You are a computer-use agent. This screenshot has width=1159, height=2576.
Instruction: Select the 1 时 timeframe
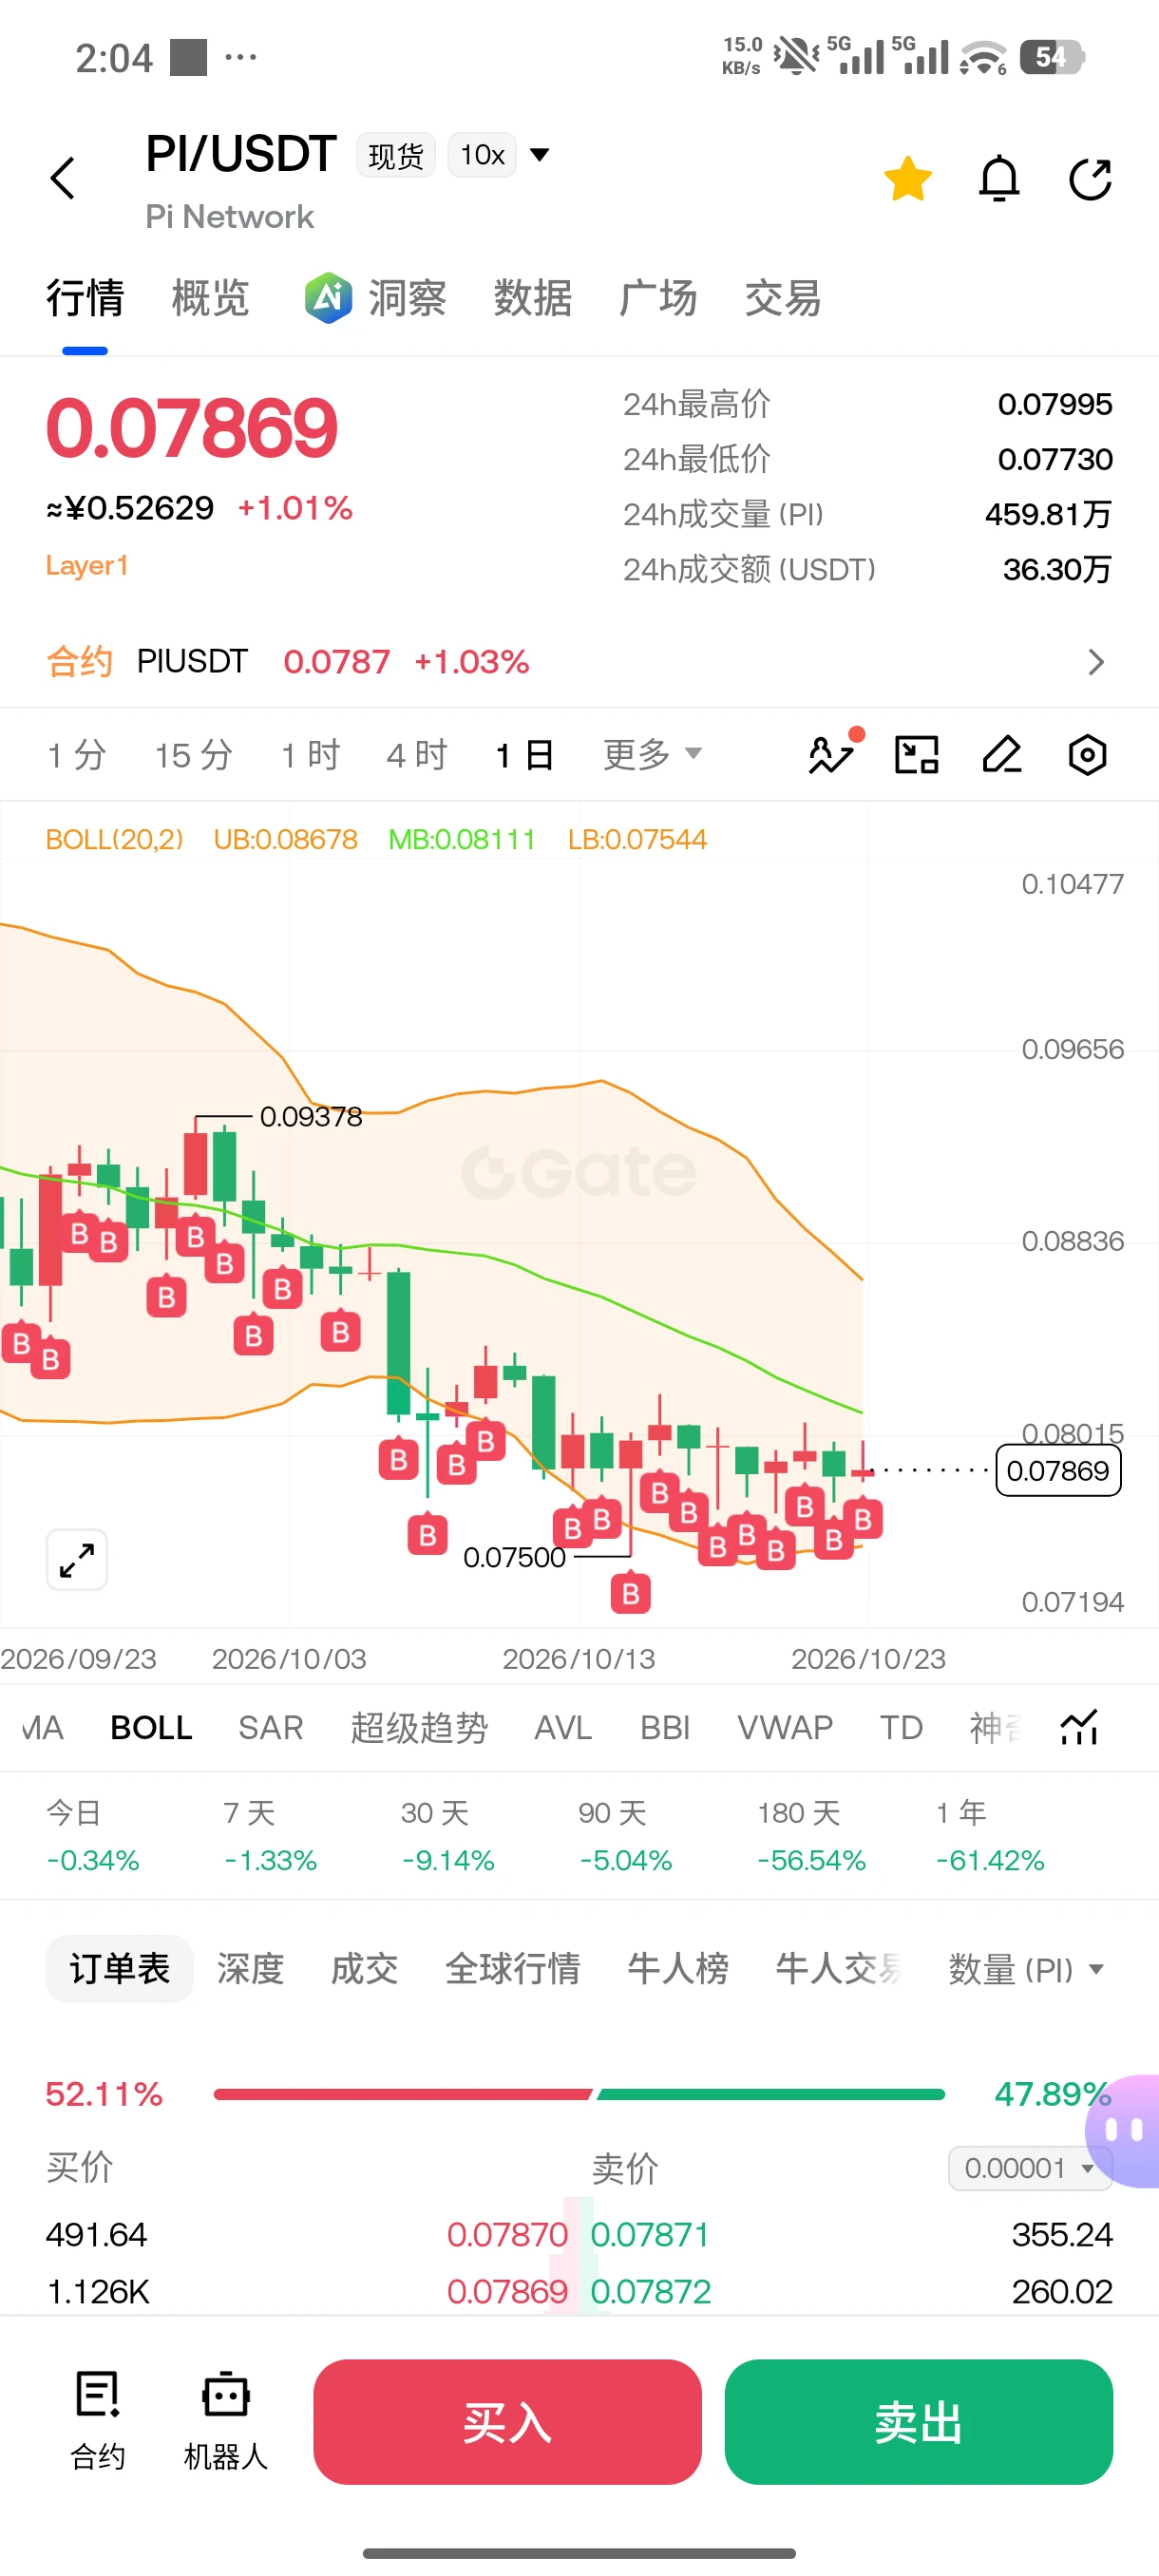click(x=310, y=755)
